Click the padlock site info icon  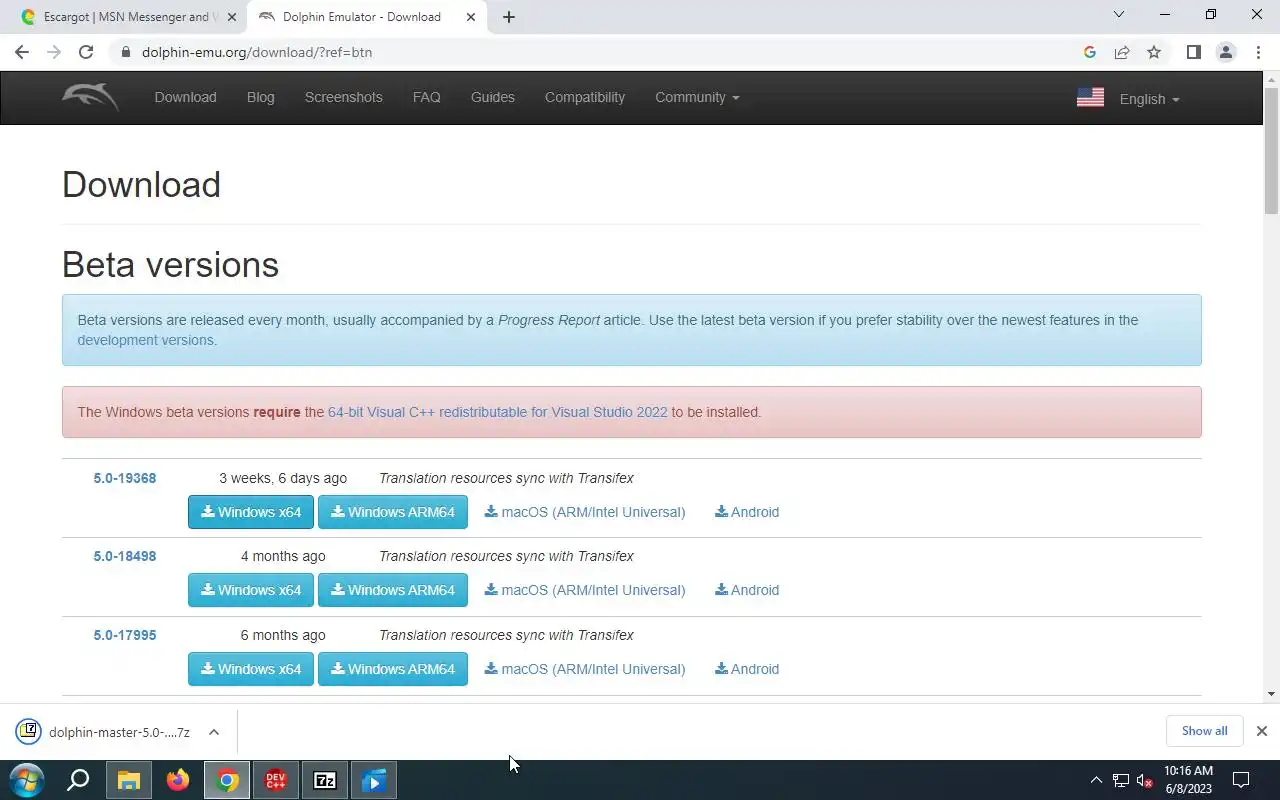point(125,52)
